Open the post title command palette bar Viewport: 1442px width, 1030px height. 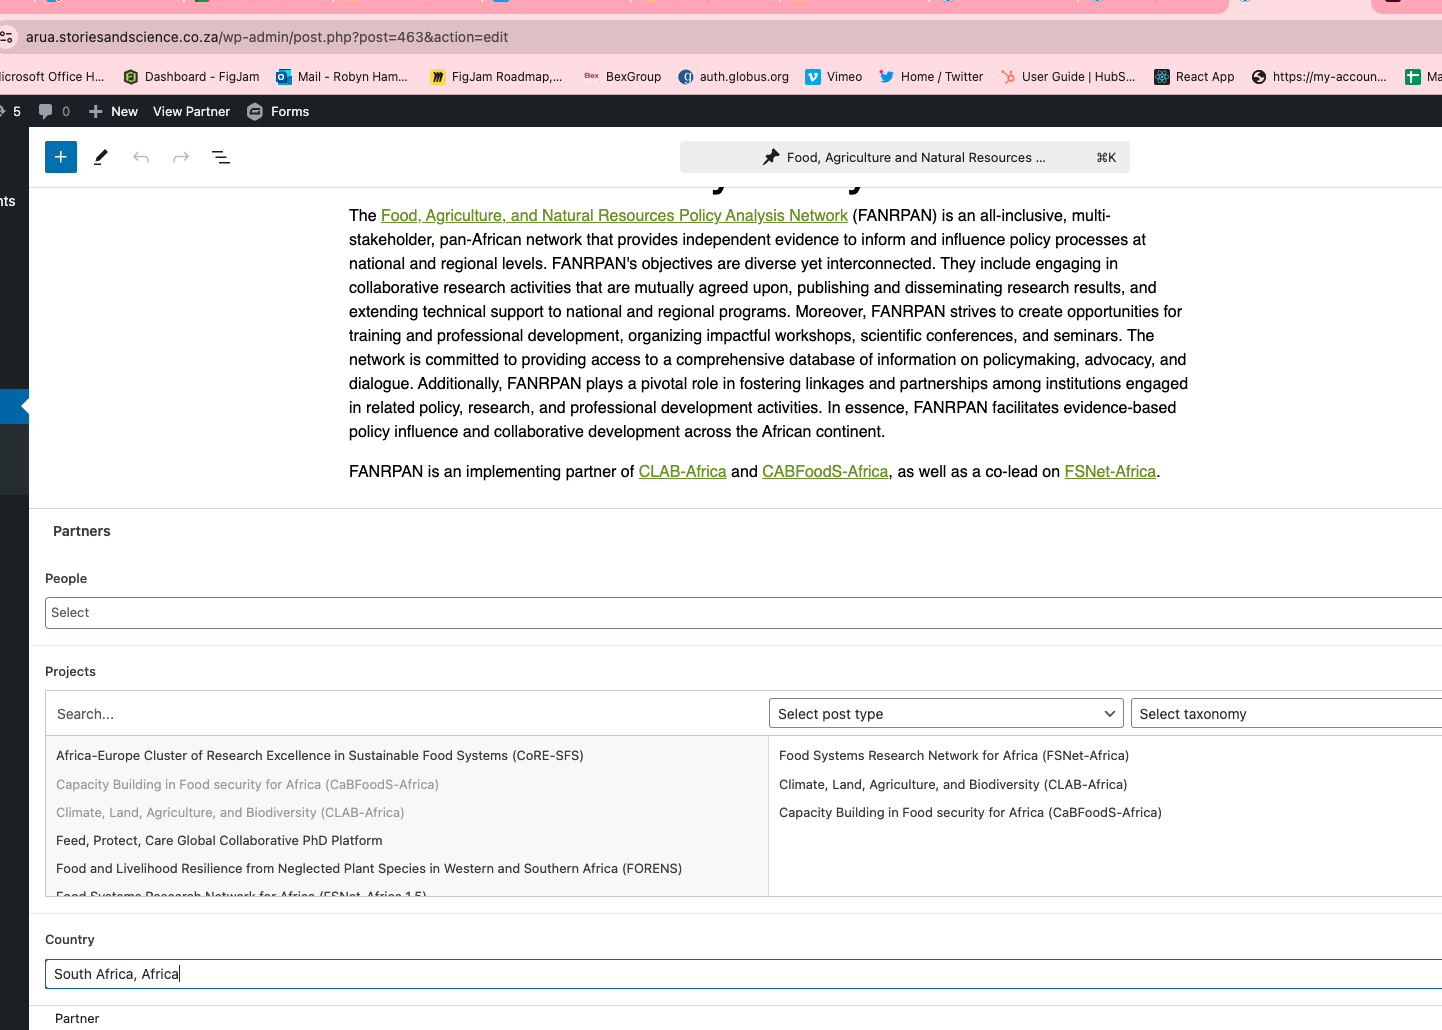(x=904, y=157)
